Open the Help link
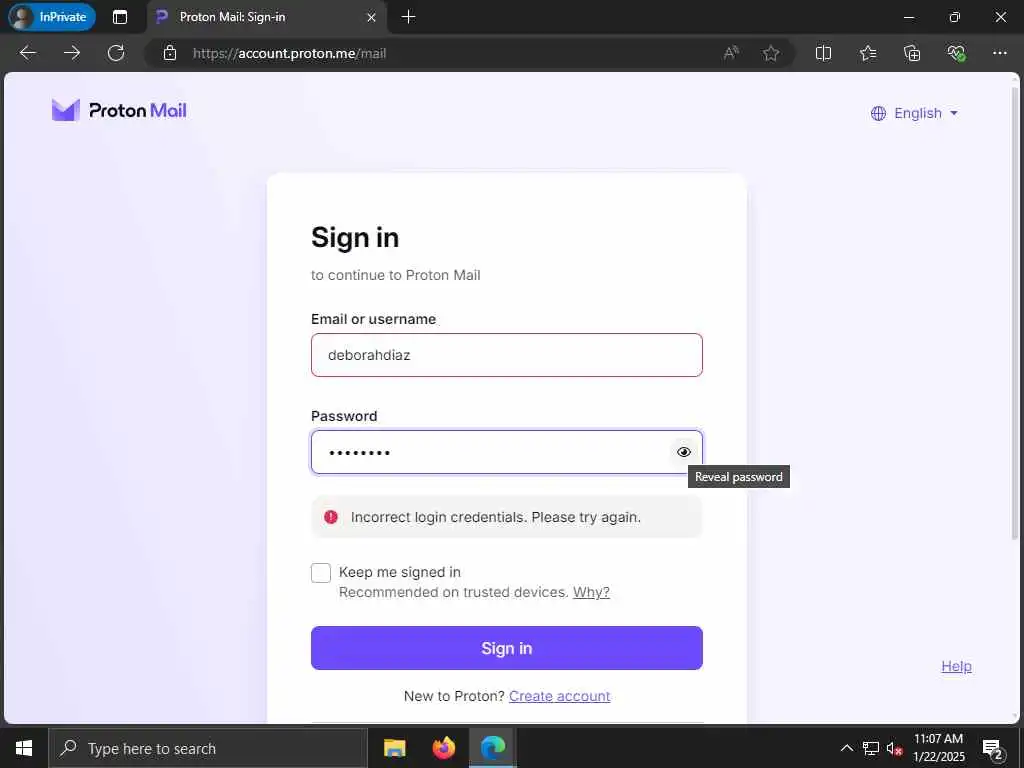Viewport: 1024px width, 768px height. coord(956,666)
